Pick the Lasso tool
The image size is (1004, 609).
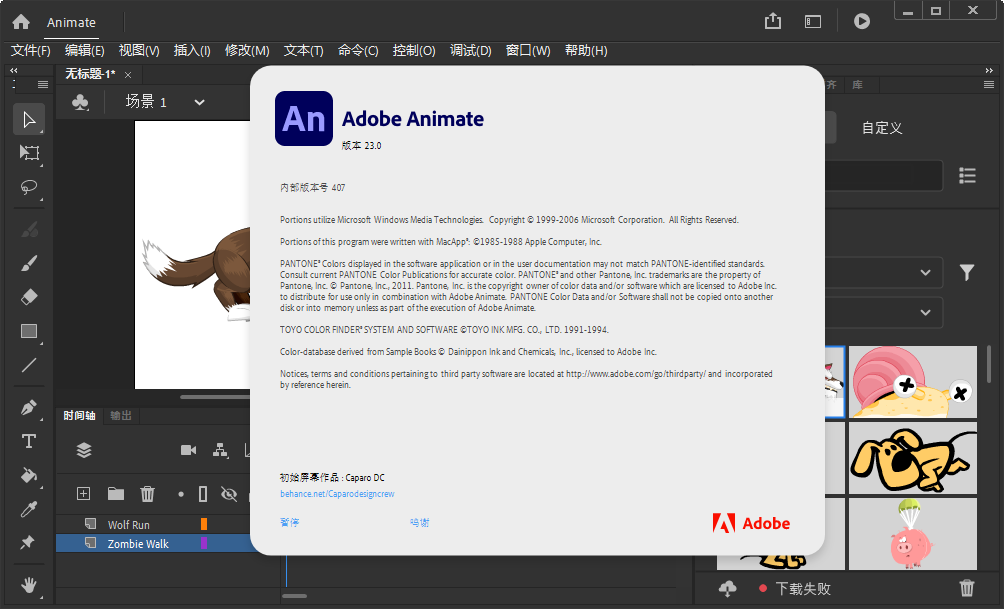pyautogui.click(x=28, y=188)
